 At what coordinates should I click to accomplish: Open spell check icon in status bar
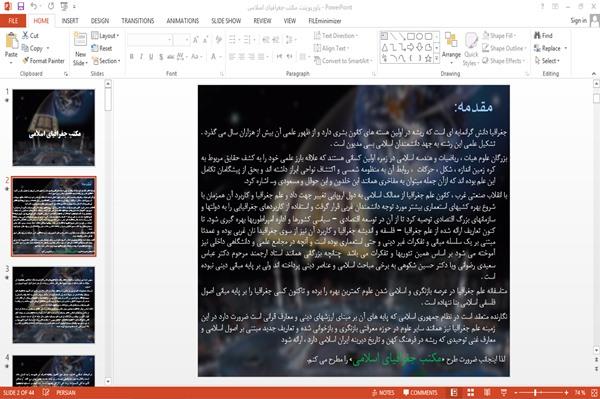tap(46, 392)
